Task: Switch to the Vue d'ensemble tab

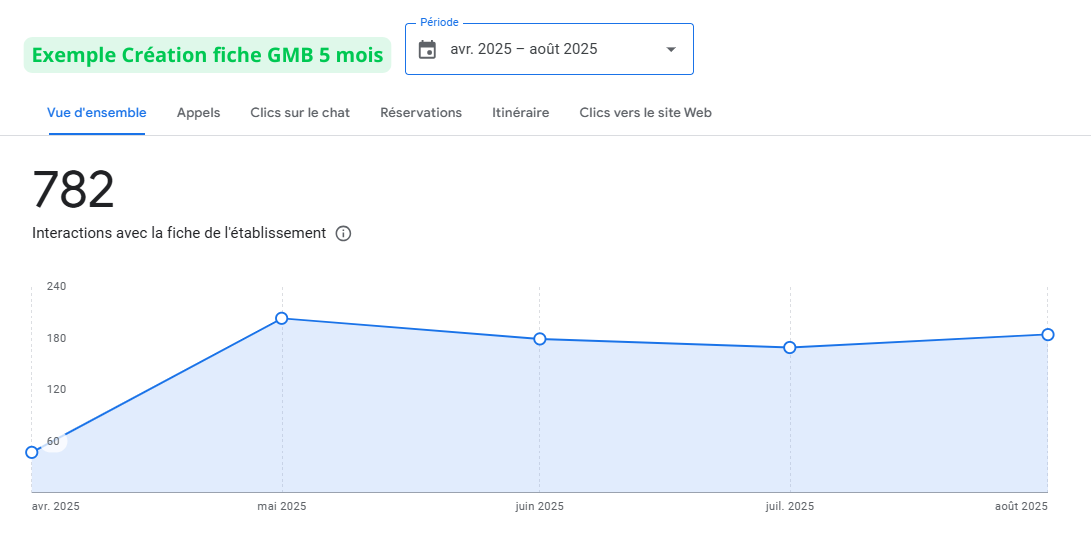Action: (x=97, y=113)
